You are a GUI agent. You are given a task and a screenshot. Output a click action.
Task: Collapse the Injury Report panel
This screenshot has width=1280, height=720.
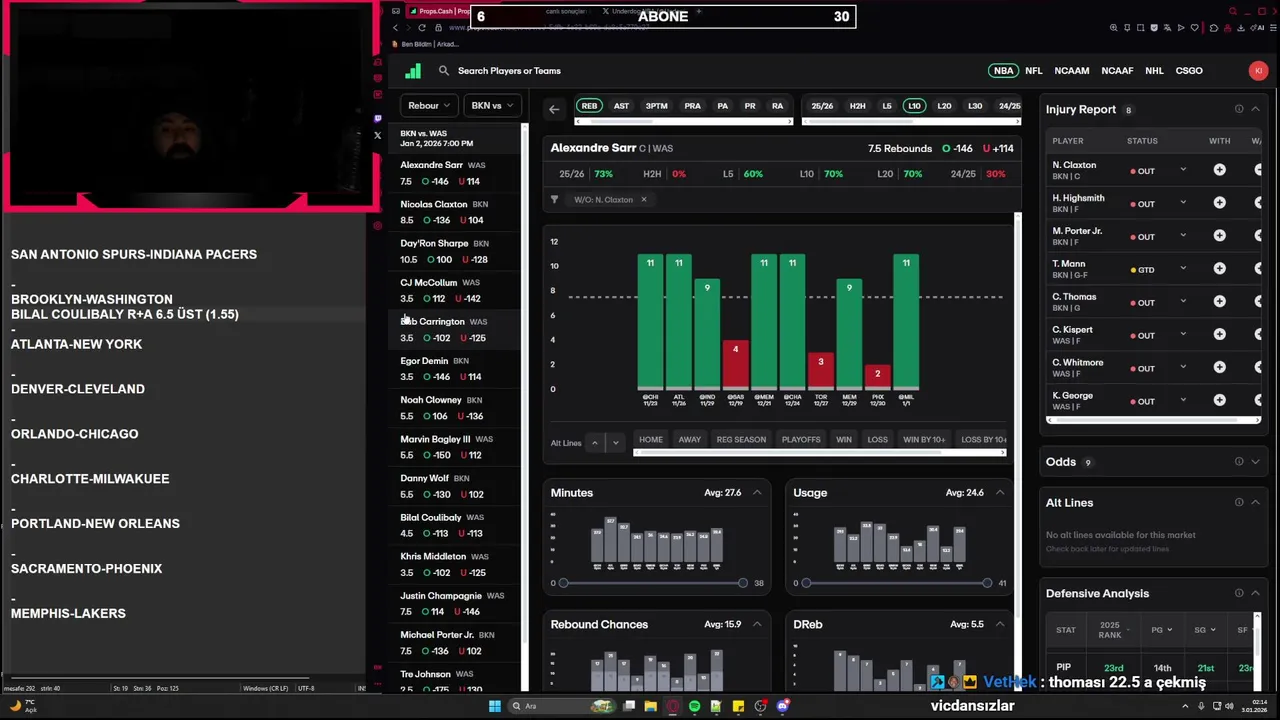pyautogui.click(x=1256, y=109)
